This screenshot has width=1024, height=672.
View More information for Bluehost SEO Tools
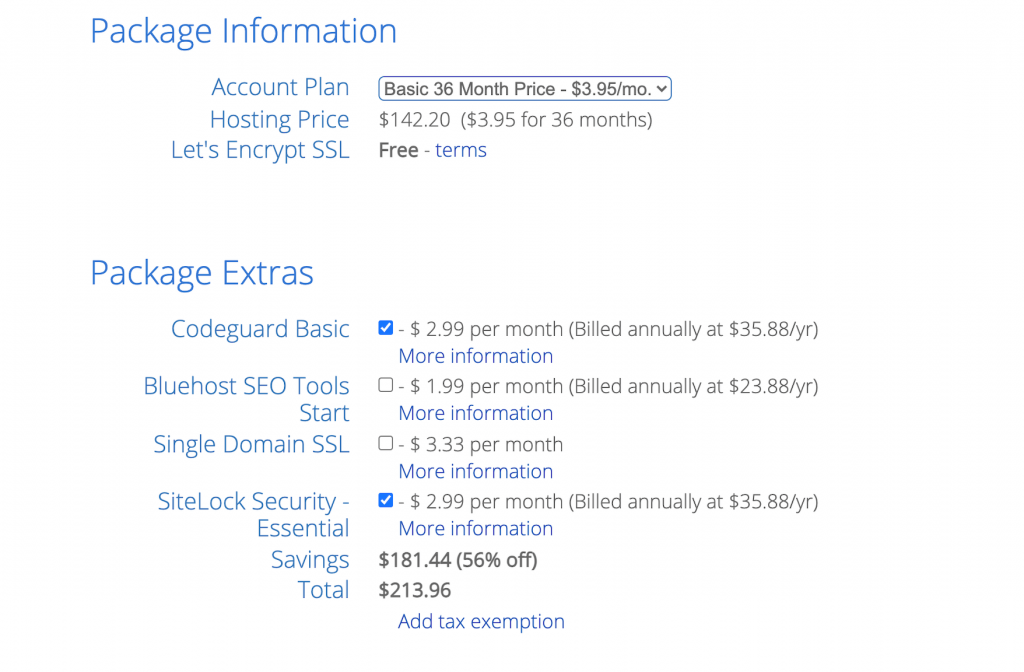coord(475,413)
